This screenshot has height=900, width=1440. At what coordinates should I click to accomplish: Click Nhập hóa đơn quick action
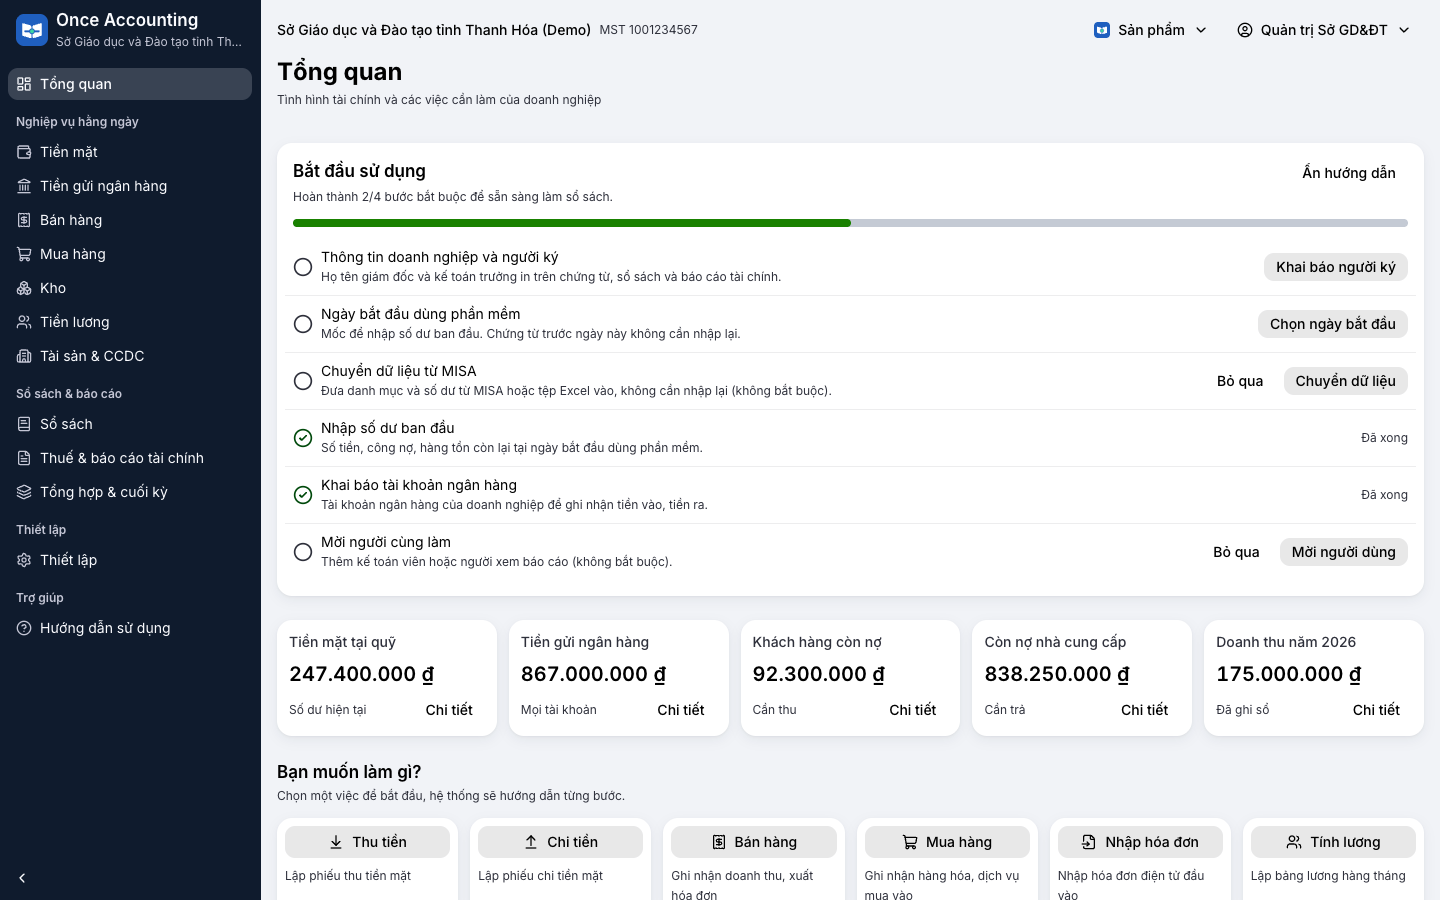(x=1140, y=842)
